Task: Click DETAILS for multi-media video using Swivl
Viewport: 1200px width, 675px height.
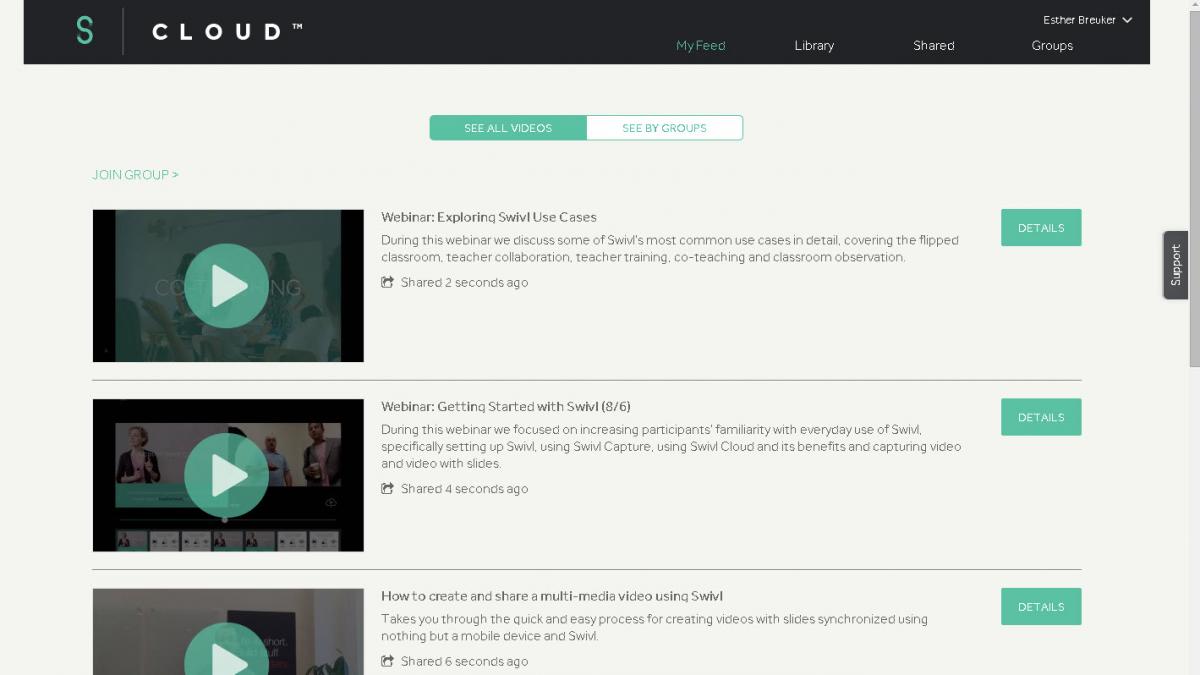Action: (x=1041, y=607)
